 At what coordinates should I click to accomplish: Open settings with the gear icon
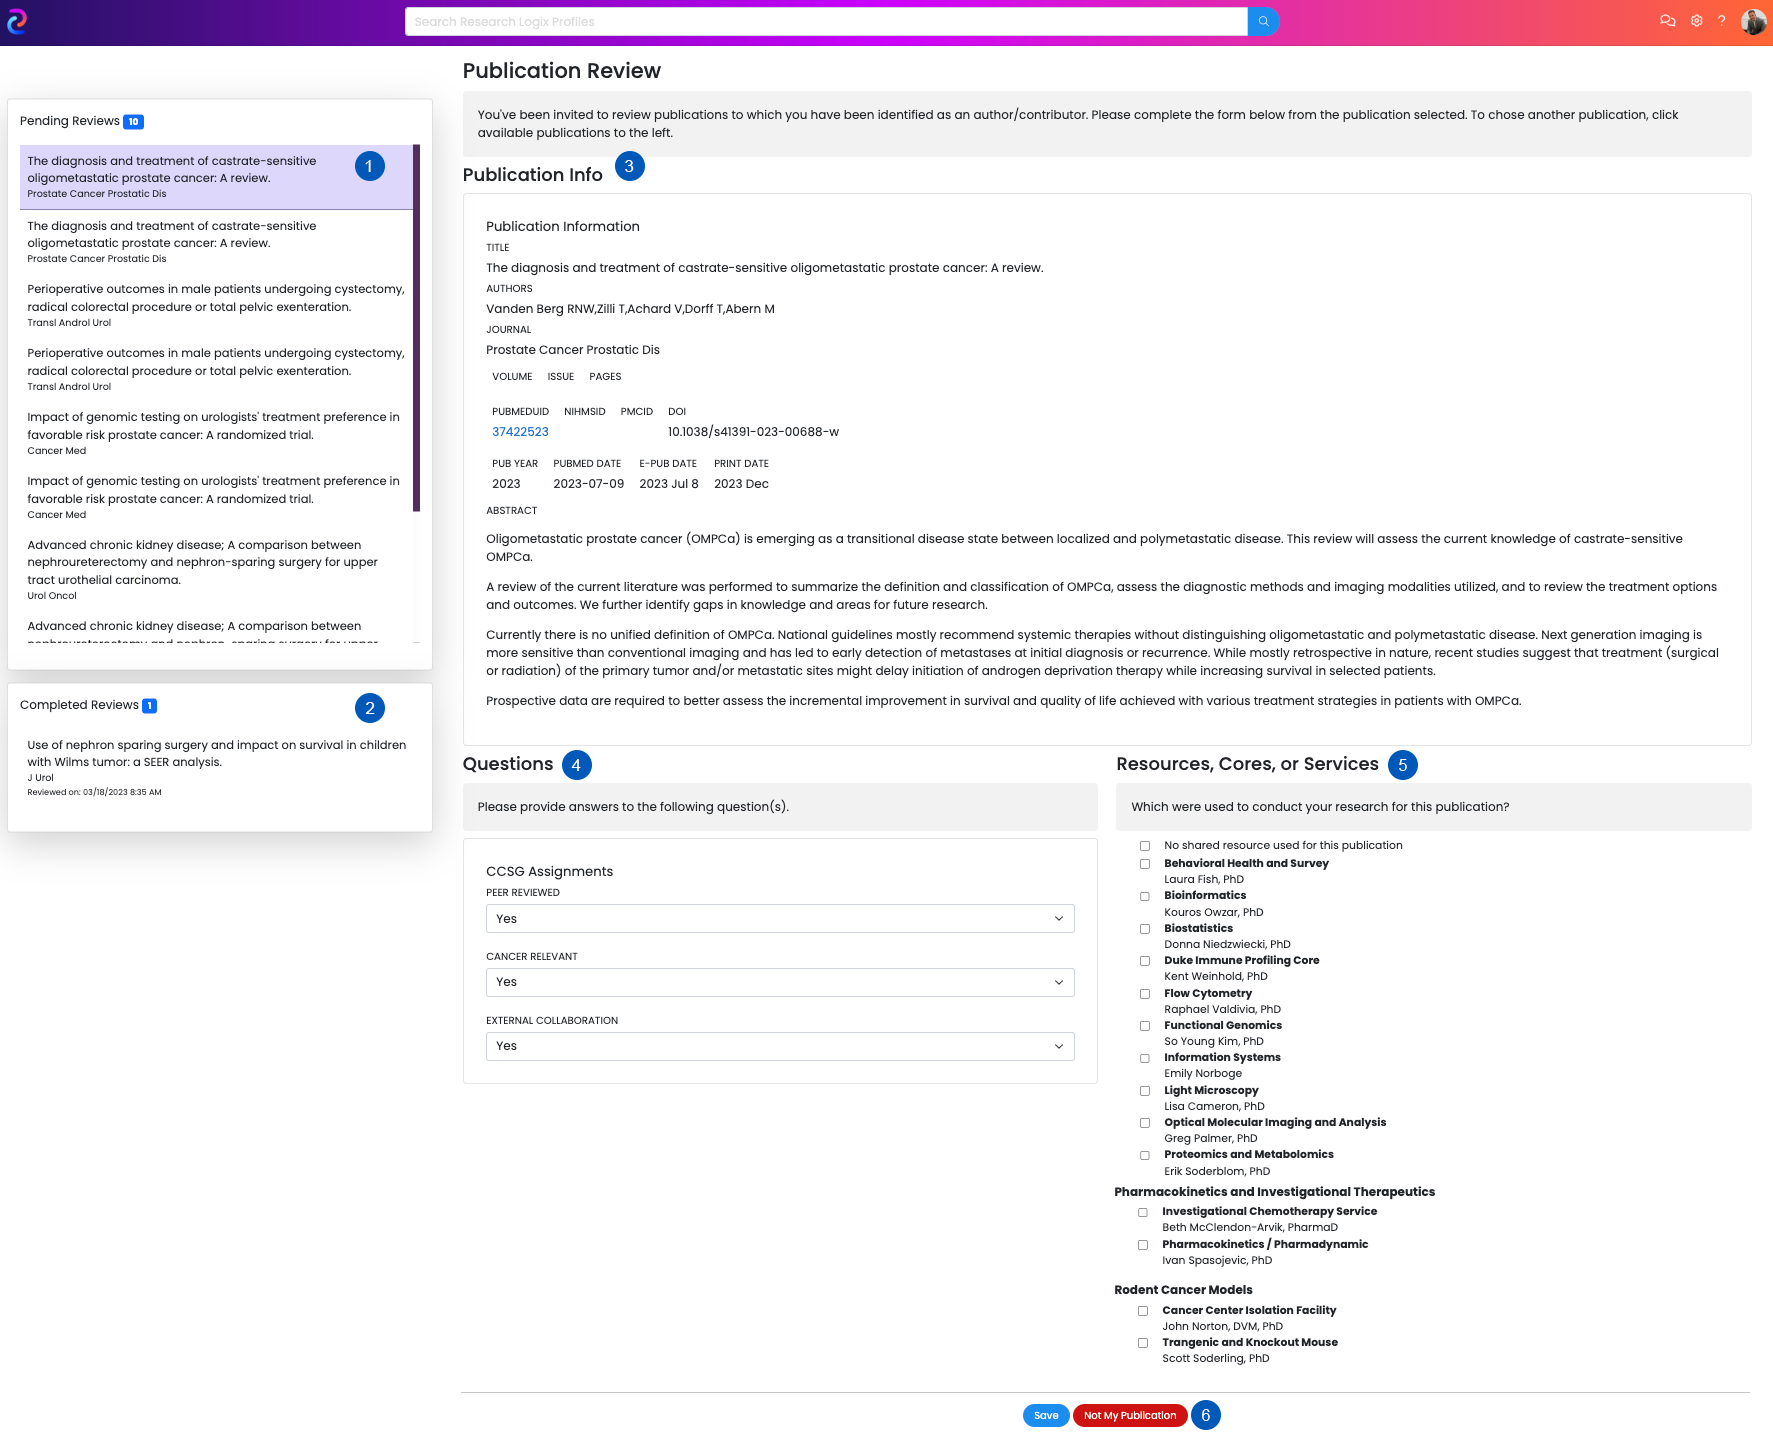(x=1696, y=20)
